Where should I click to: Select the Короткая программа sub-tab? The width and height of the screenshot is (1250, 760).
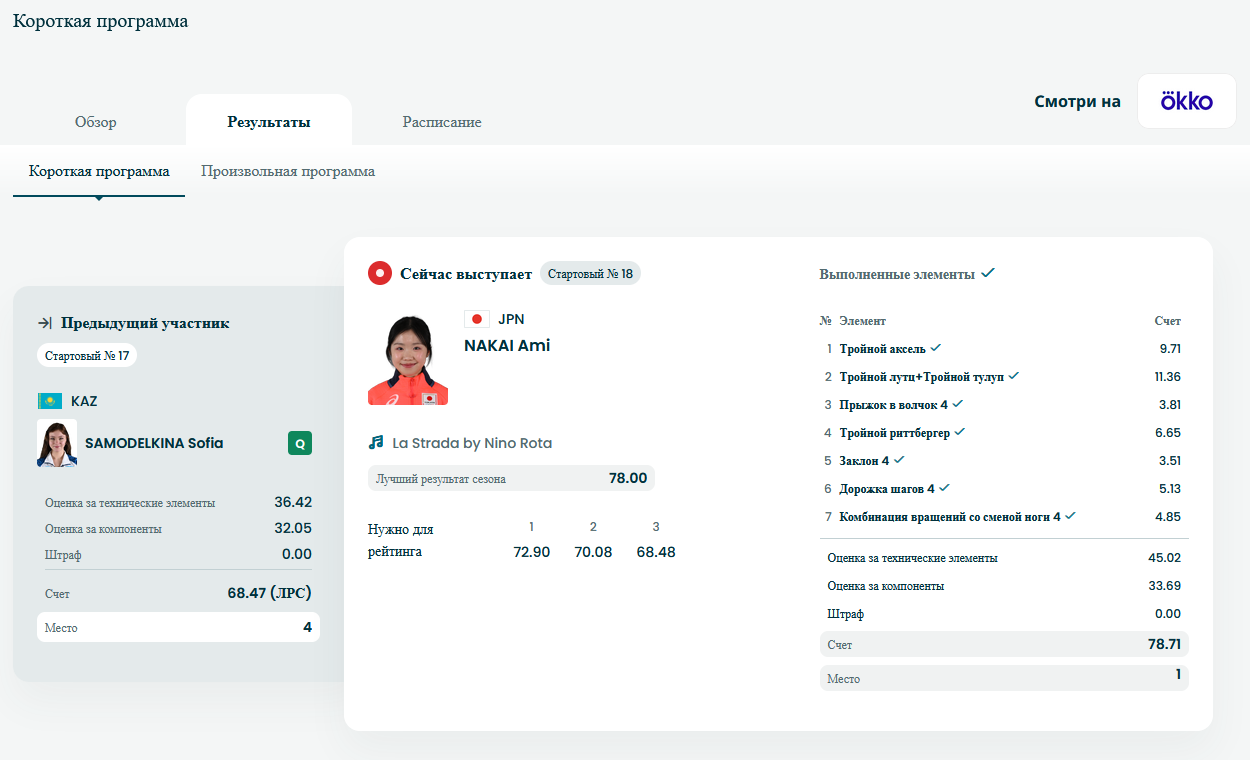point(99,171)
